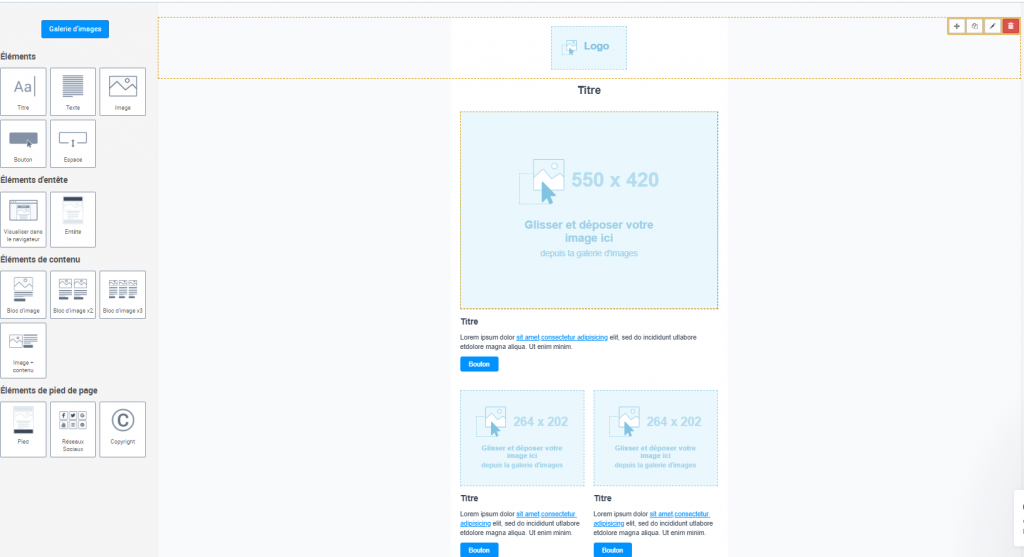The width and height of the screenshot is (1024, 557).
Task: Click the centered Titre heading under logo
Action: tap(589, 90)
